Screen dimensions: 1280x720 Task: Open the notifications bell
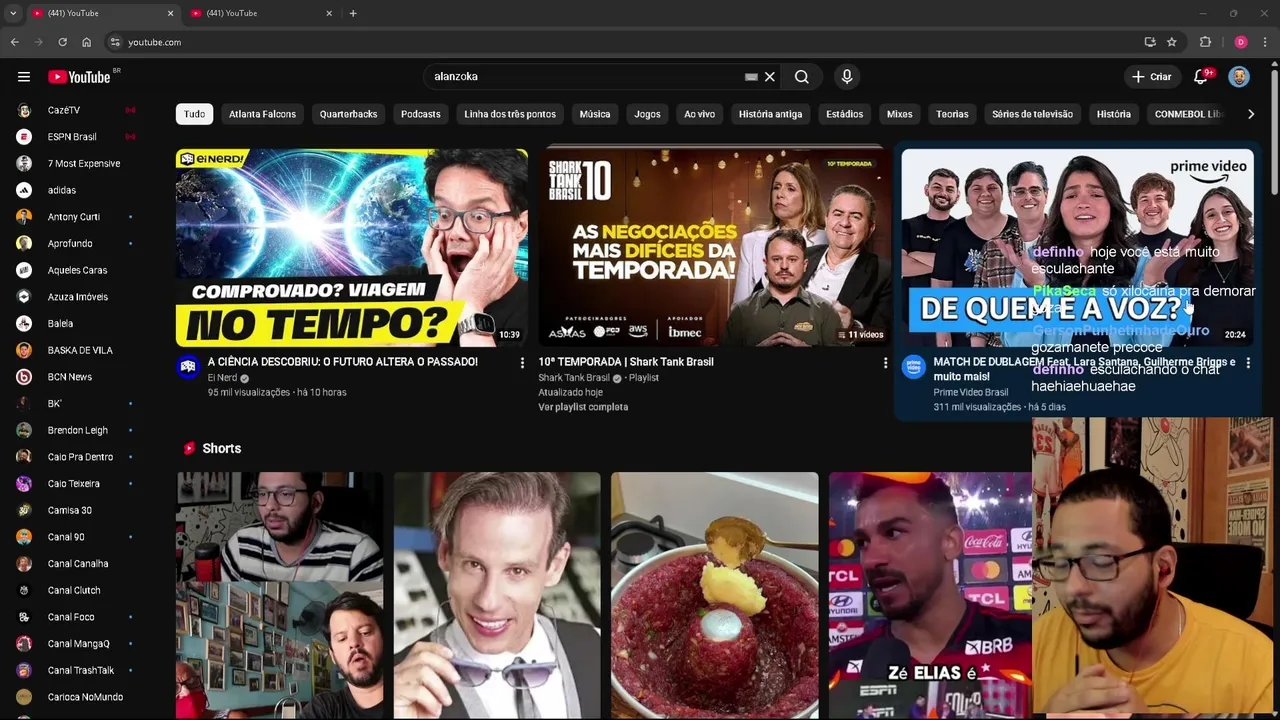point(1201,77)
